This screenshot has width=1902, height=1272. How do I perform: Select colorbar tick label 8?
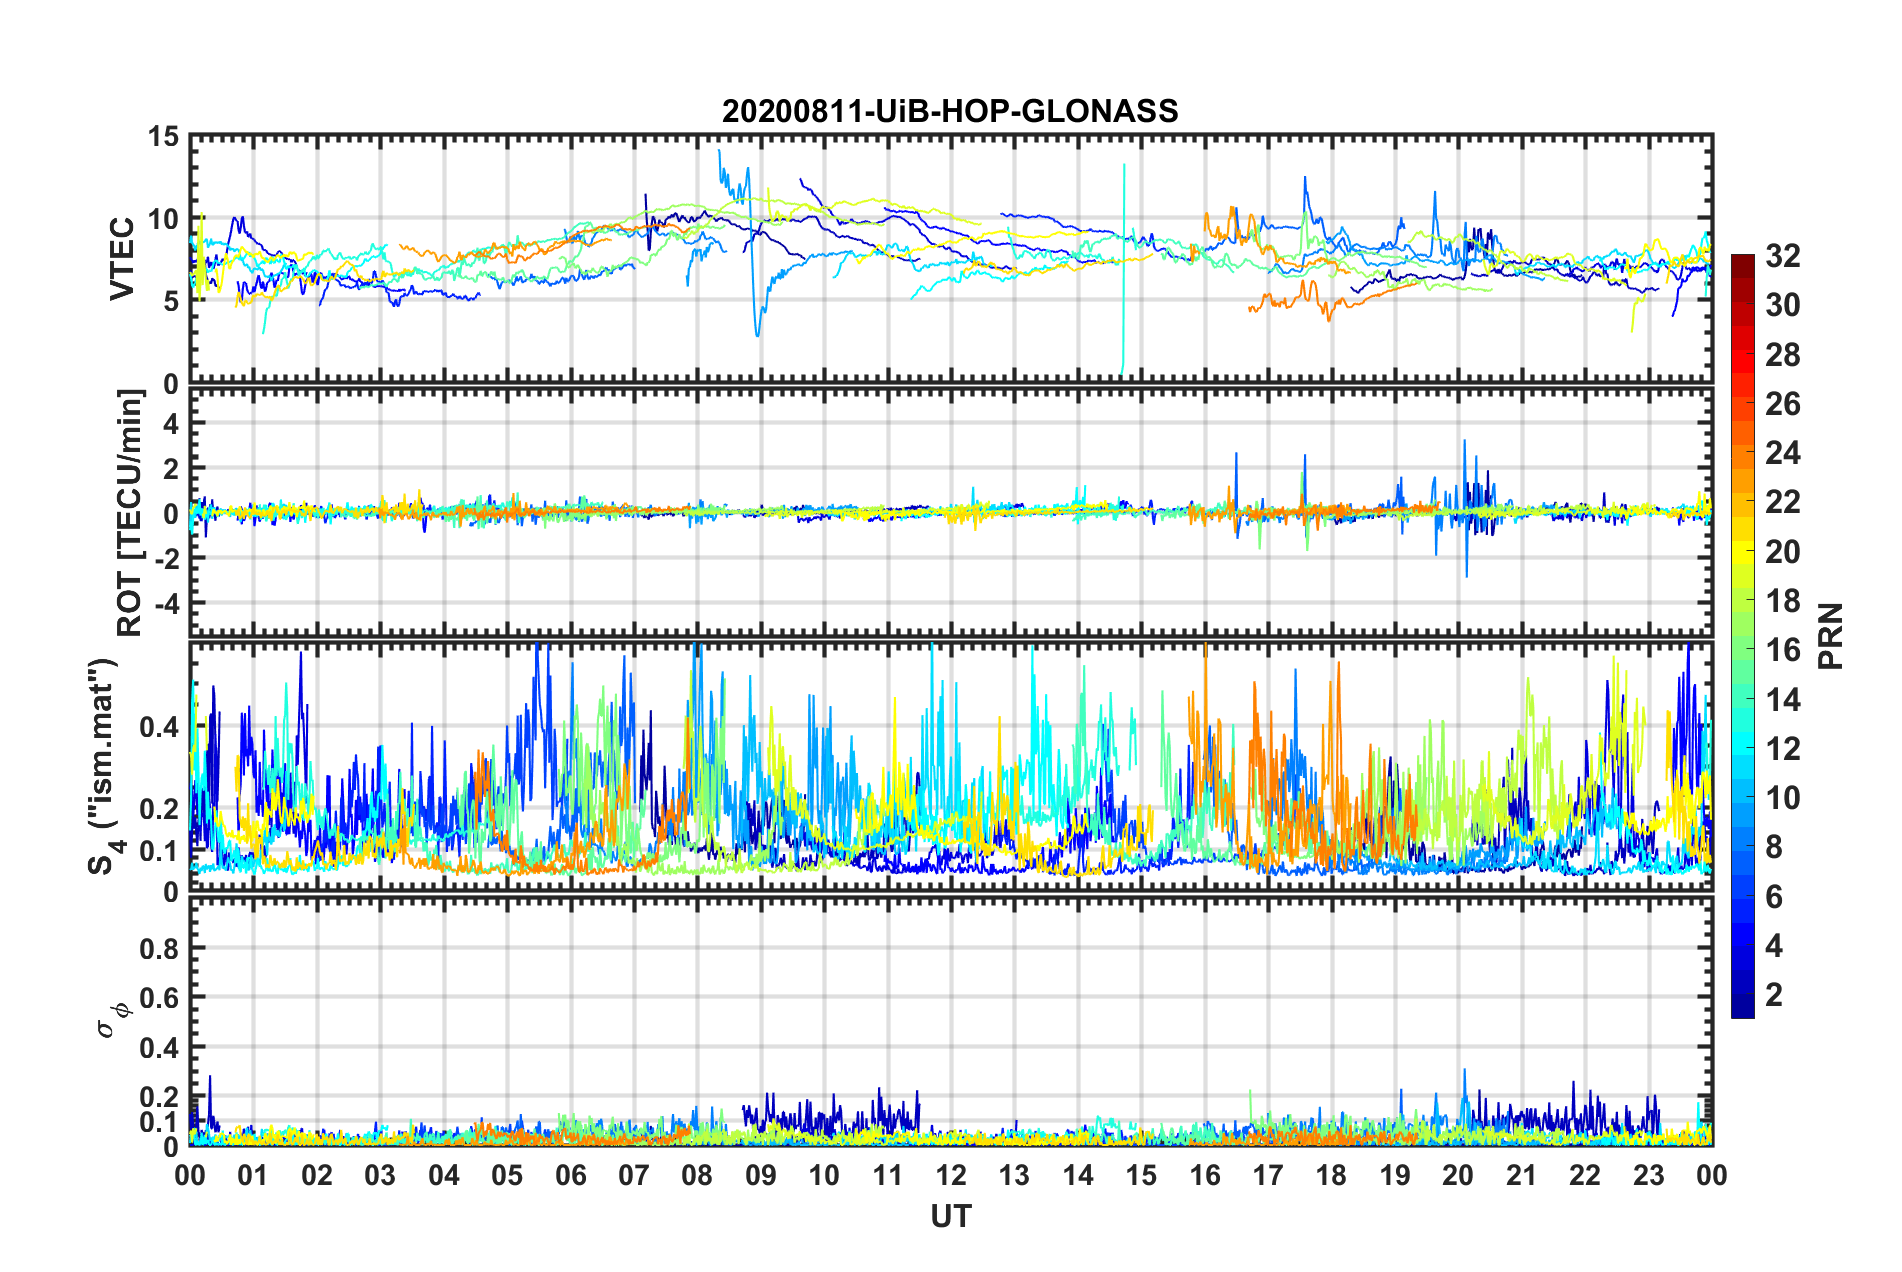click(1774, 847)
